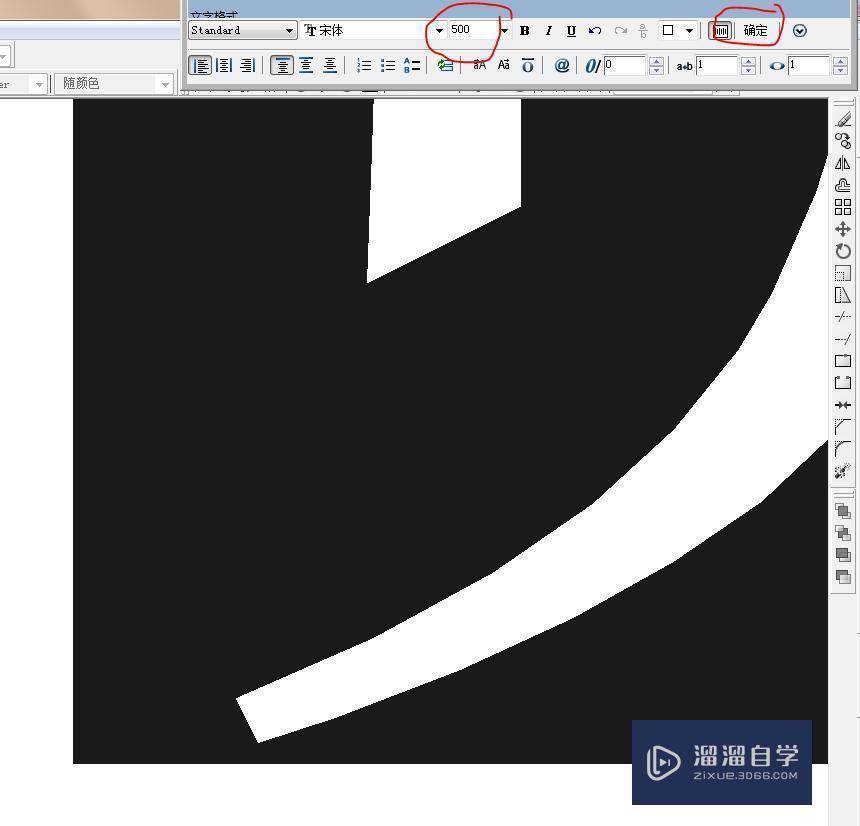The width and height of the screenshot is (860, 826).
Task: Select the Move tool
Action: [x=843, y=229]
